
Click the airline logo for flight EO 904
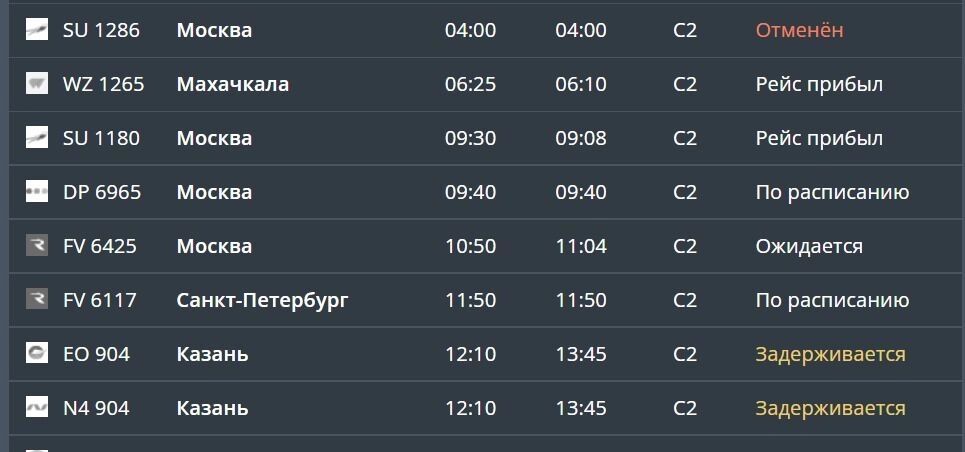click(x=37, y=354)
